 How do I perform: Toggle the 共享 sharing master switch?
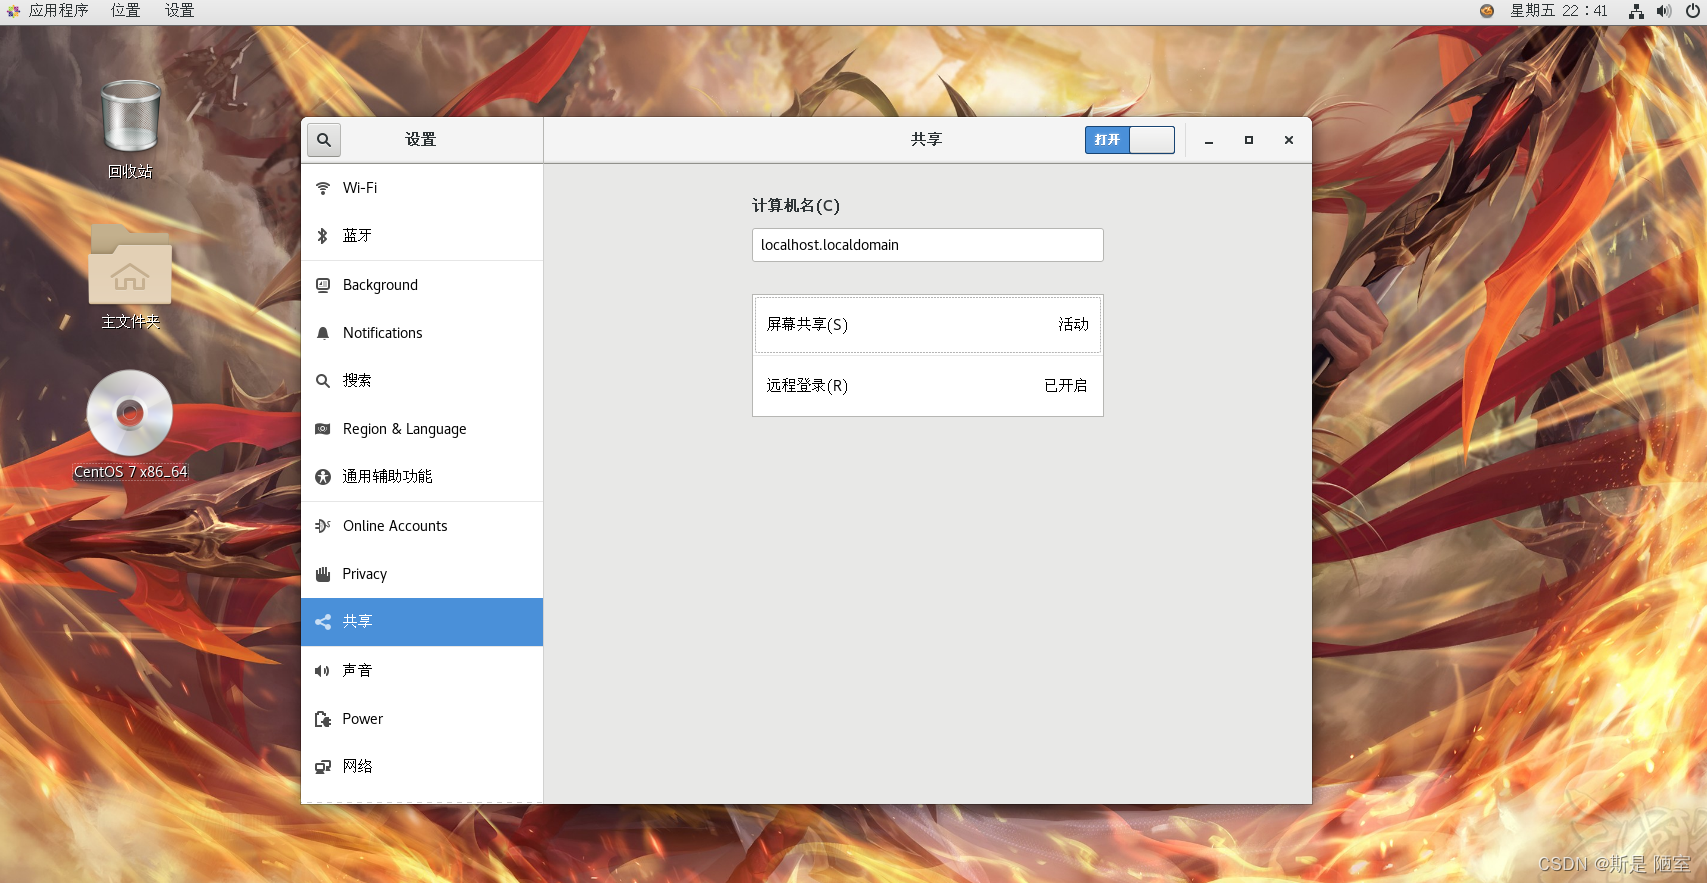click(x=1130, y=140)
